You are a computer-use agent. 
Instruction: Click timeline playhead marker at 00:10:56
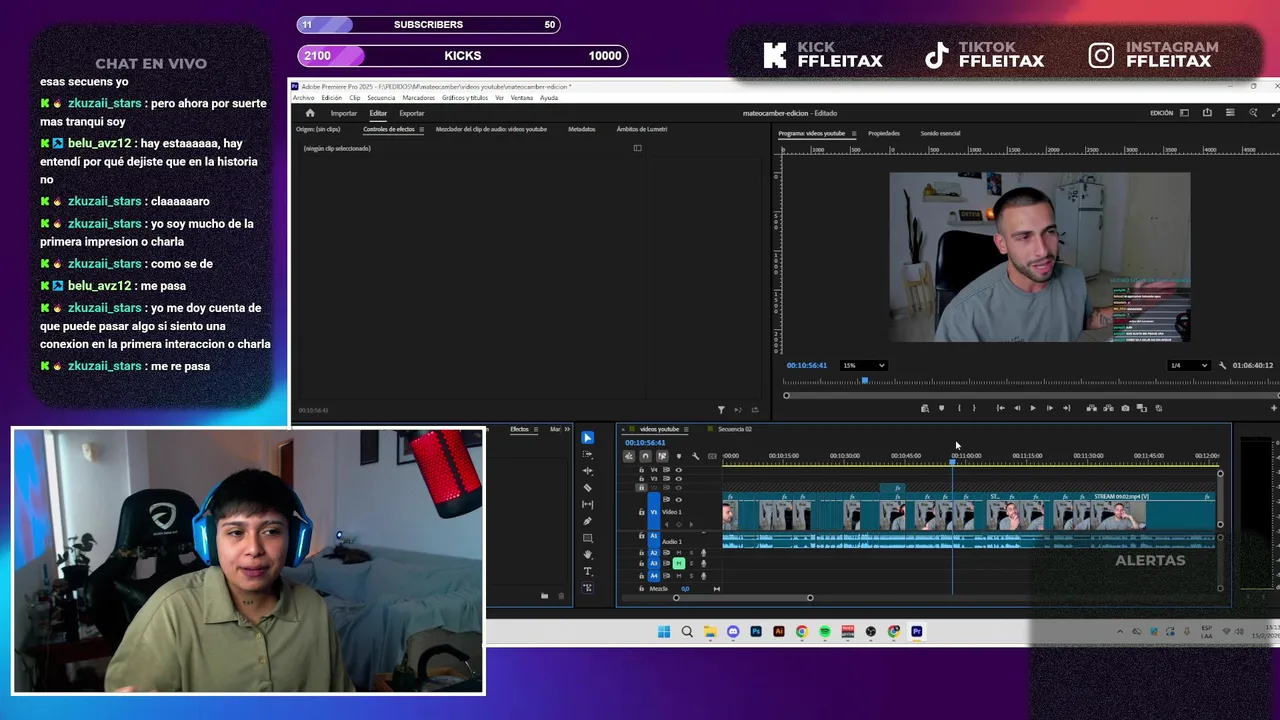pos(952,461)
